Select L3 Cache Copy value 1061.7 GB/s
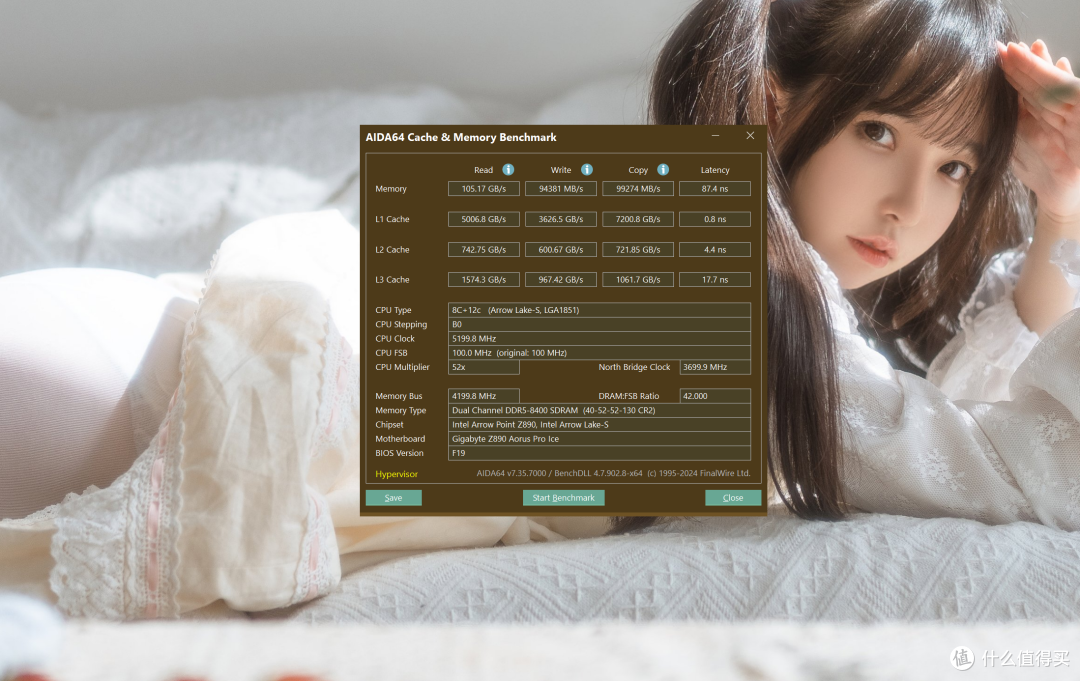 tap(638, 280)
